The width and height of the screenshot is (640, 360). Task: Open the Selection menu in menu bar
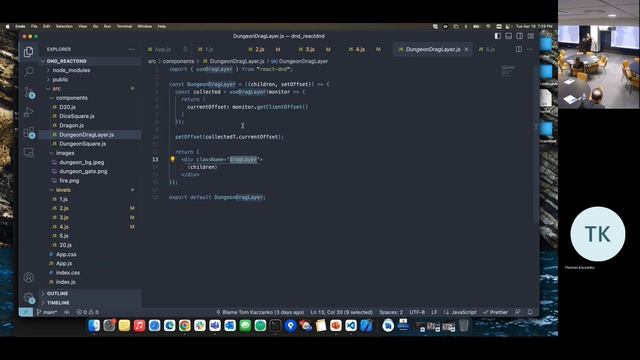[x=64, y=26]
